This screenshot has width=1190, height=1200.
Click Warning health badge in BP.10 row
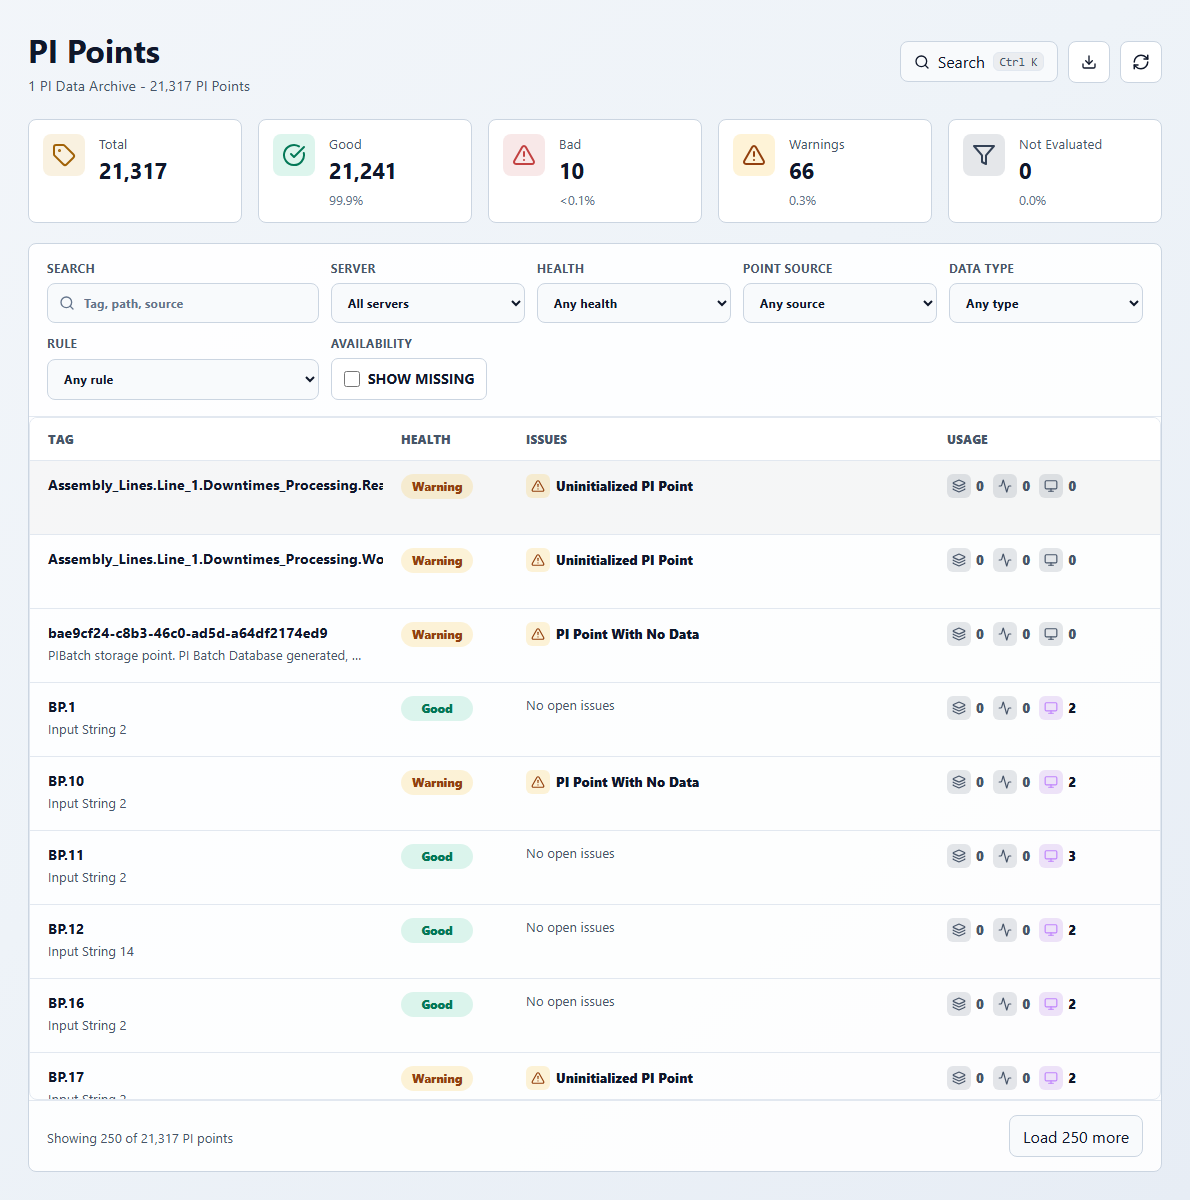(437, 783)
